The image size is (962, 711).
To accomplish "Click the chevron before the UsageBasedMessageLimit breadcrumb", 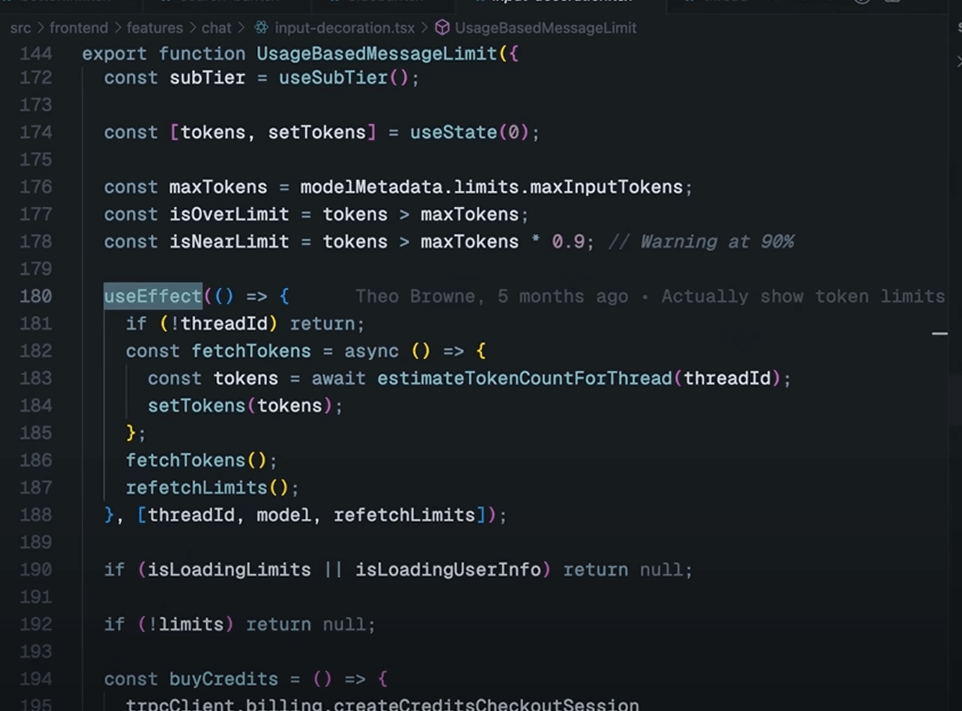I will (425, 28).
